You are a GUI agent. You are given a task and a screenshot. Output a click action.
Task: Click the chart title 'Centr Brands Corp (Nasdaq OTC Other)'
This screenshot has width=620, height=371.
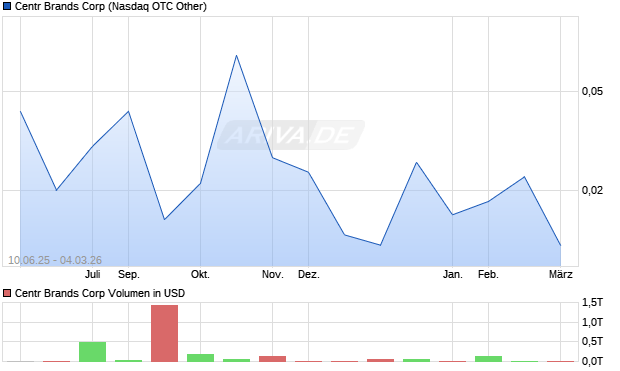click(x=111, y=7)
